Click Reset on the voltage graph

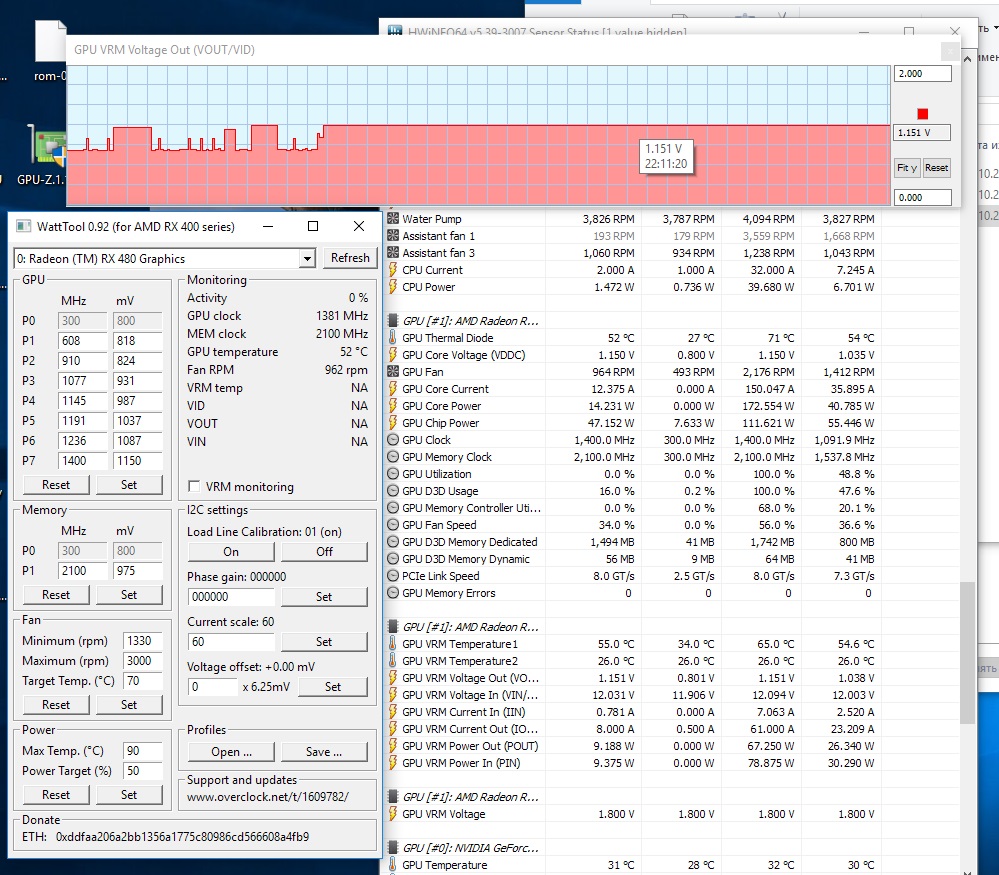[937, 168]
